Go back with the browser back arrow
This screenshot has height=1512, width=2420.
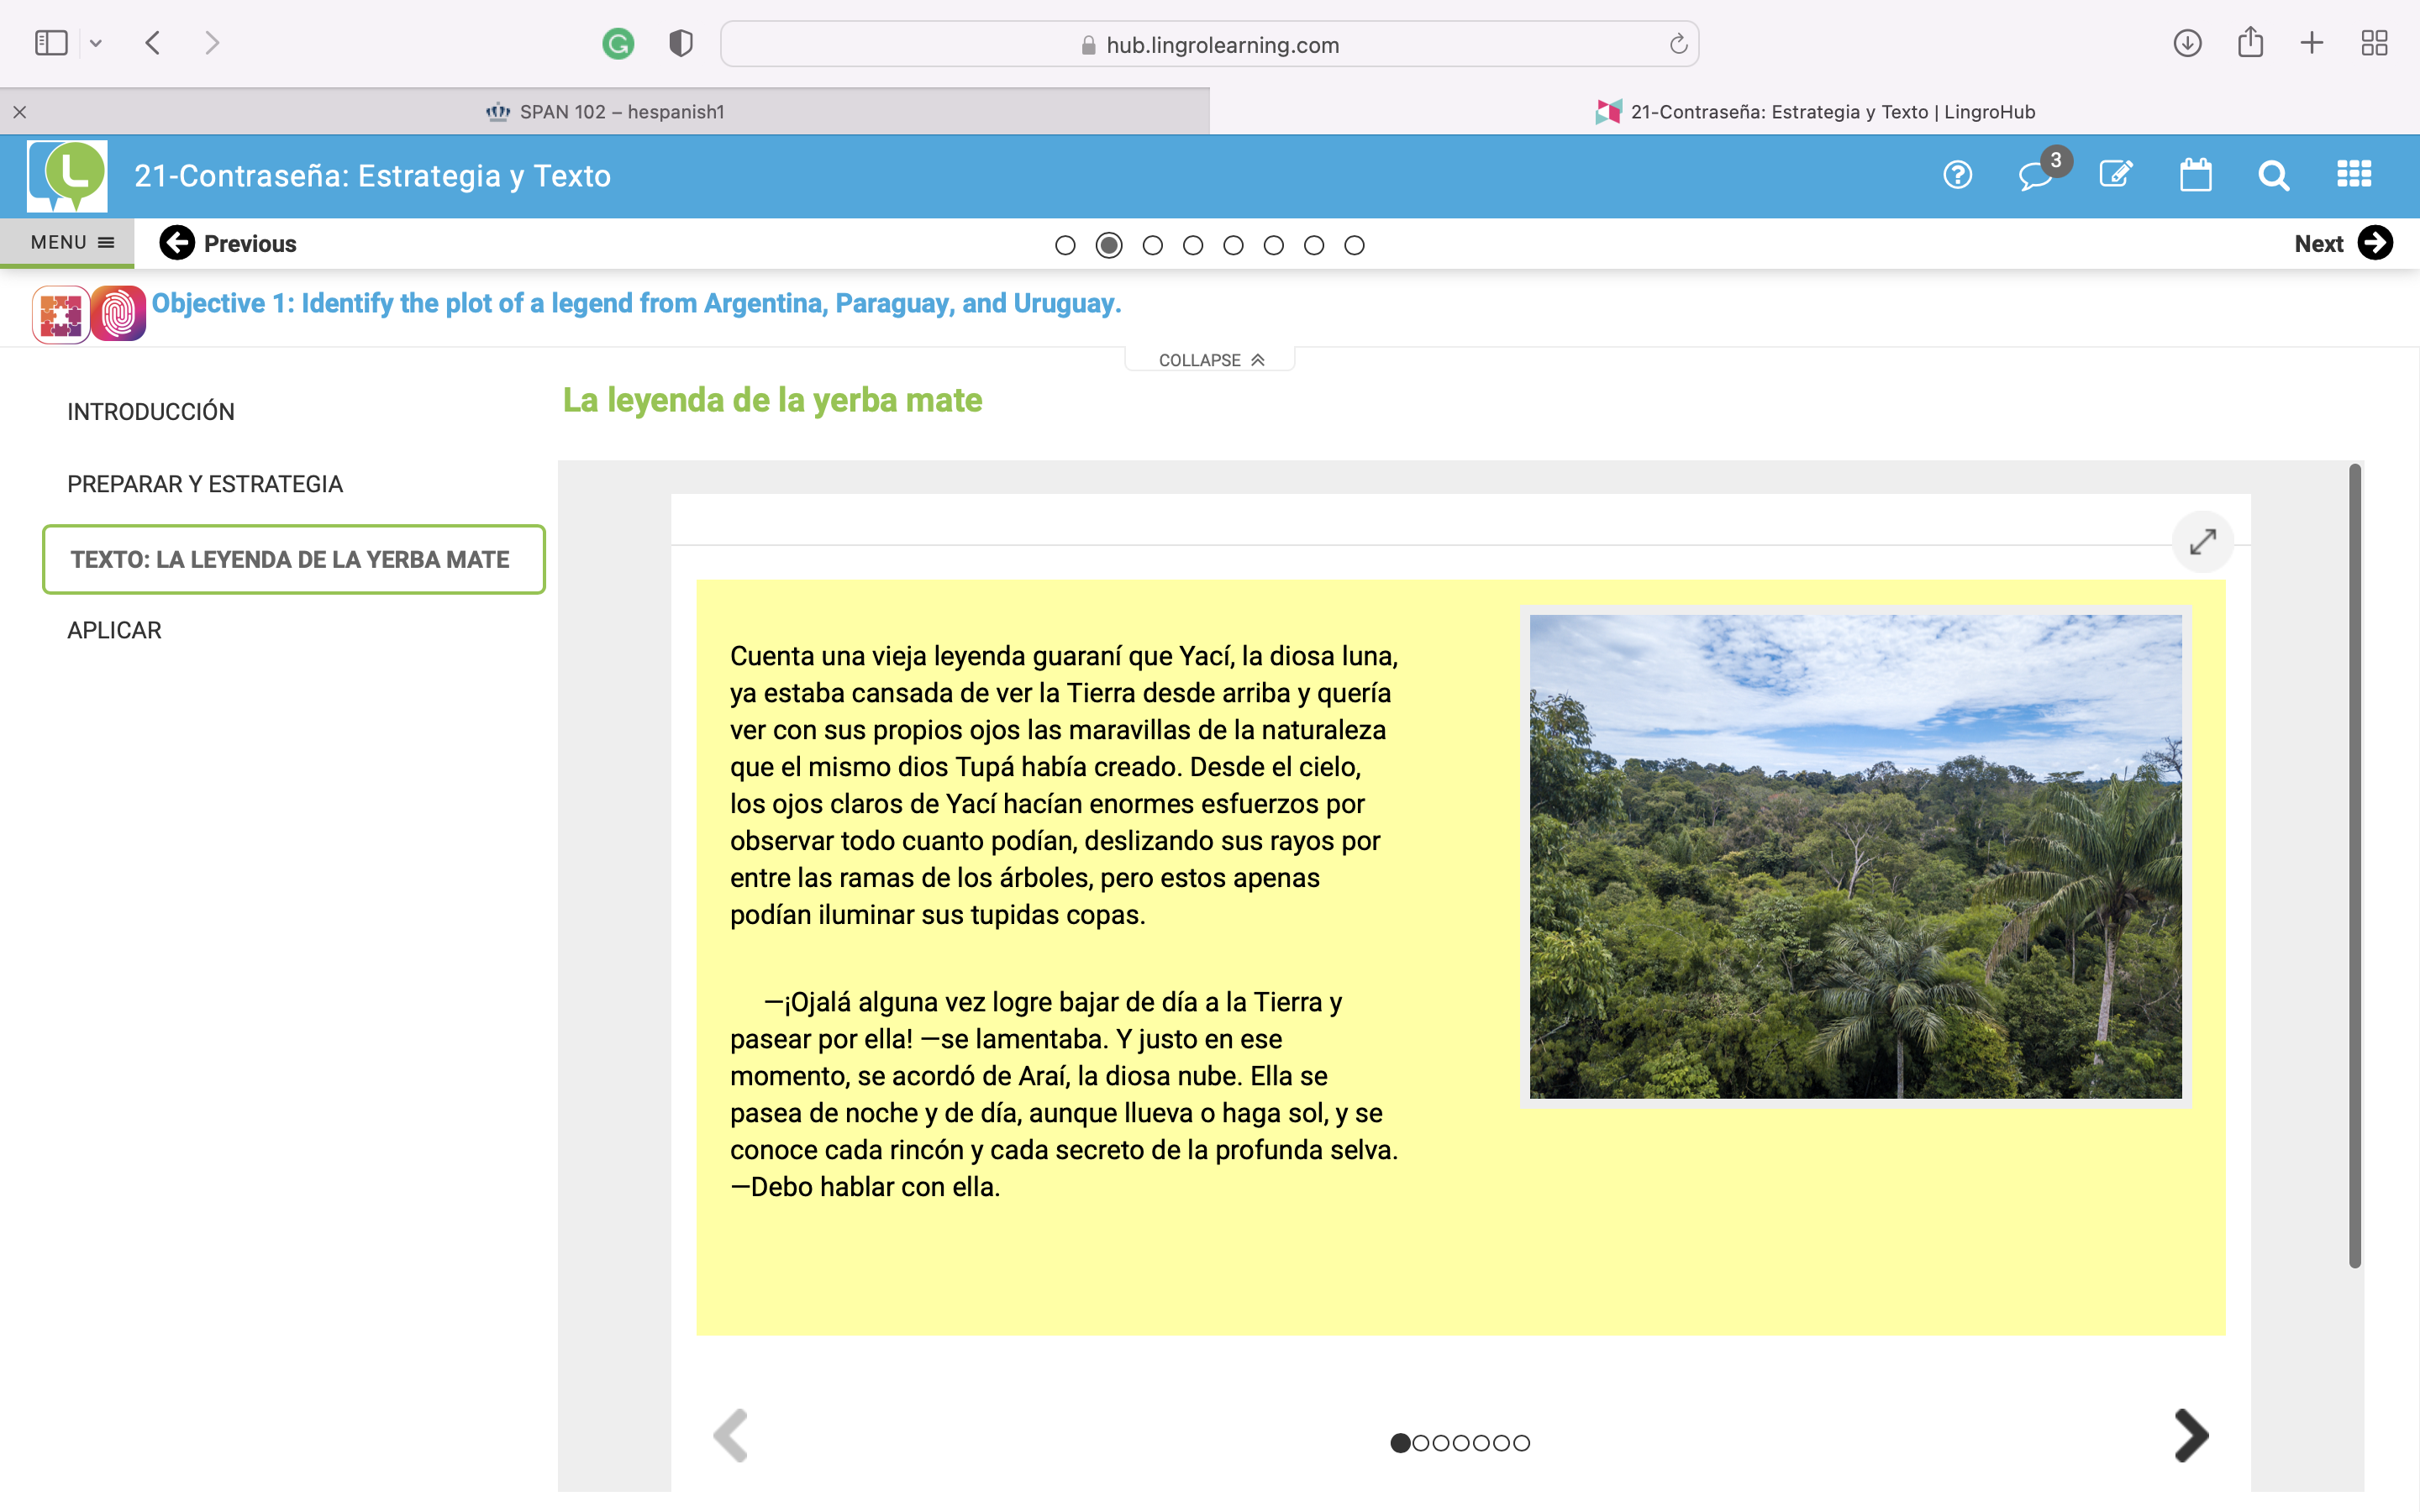(153, 43)
